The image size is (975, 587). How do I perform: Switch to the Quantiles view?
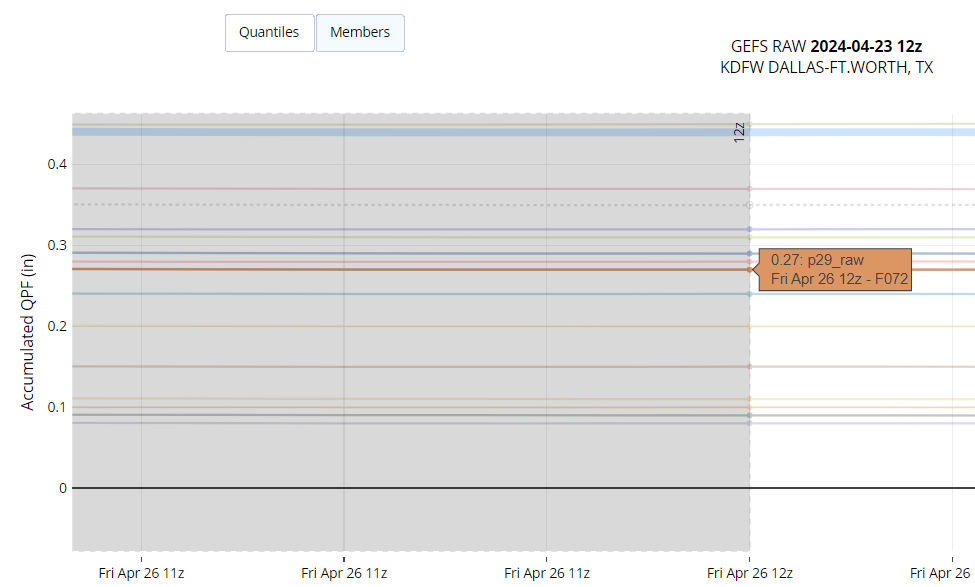(269, 33)
